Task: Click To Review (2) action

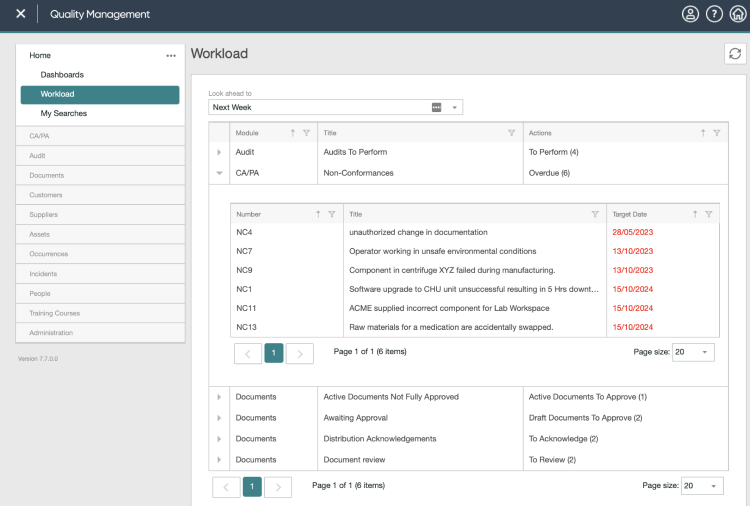Action: 552,460
